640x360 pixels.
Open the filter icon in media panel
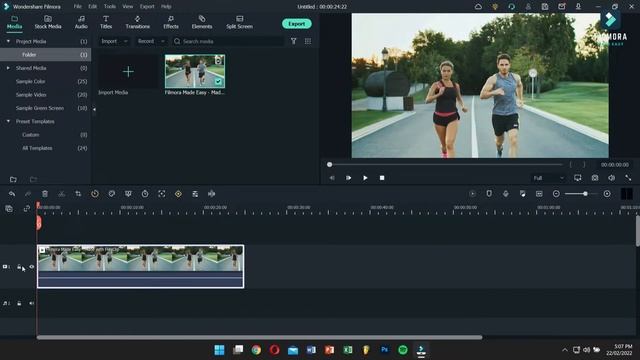[293, 41]
